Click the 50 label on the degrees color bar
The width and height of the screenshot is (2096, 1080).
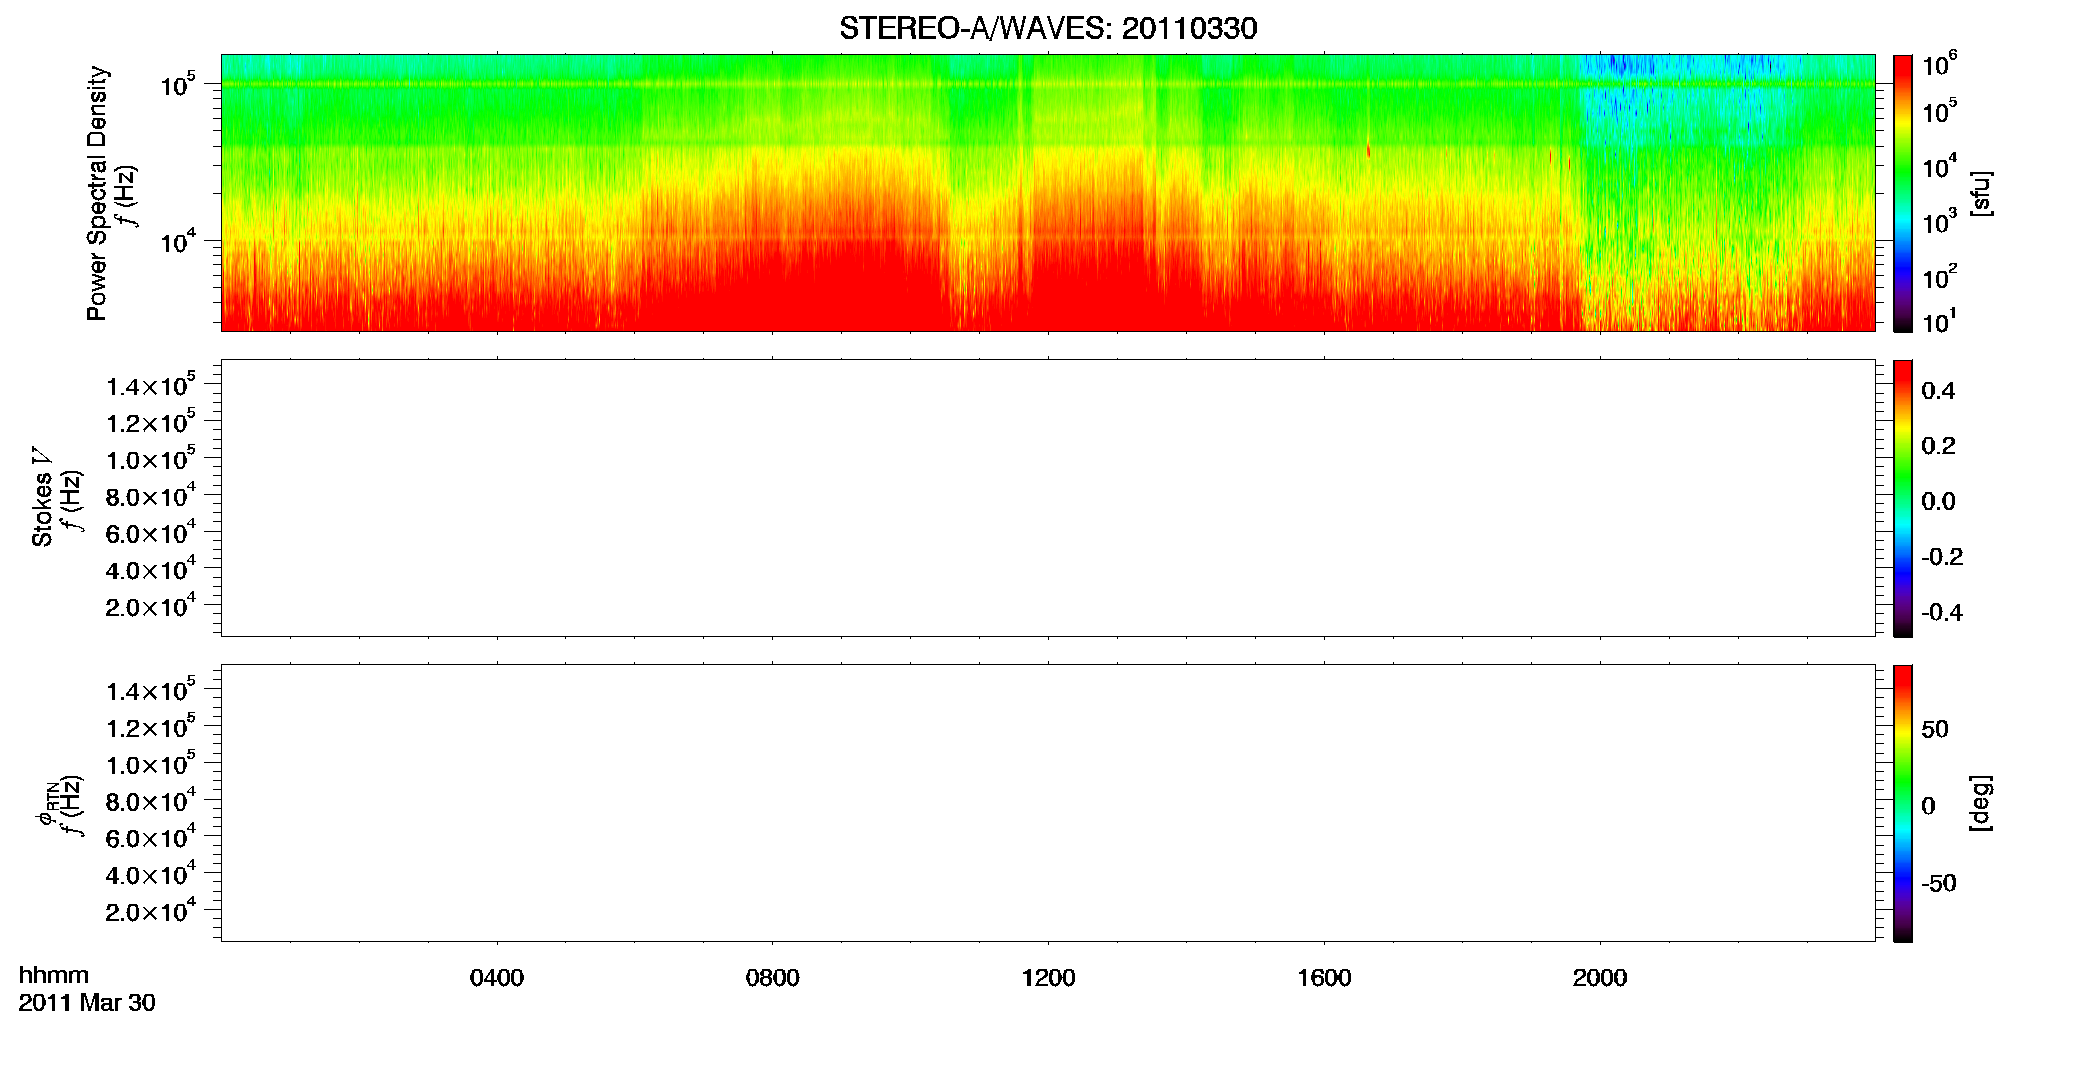tap(1935, 729)
